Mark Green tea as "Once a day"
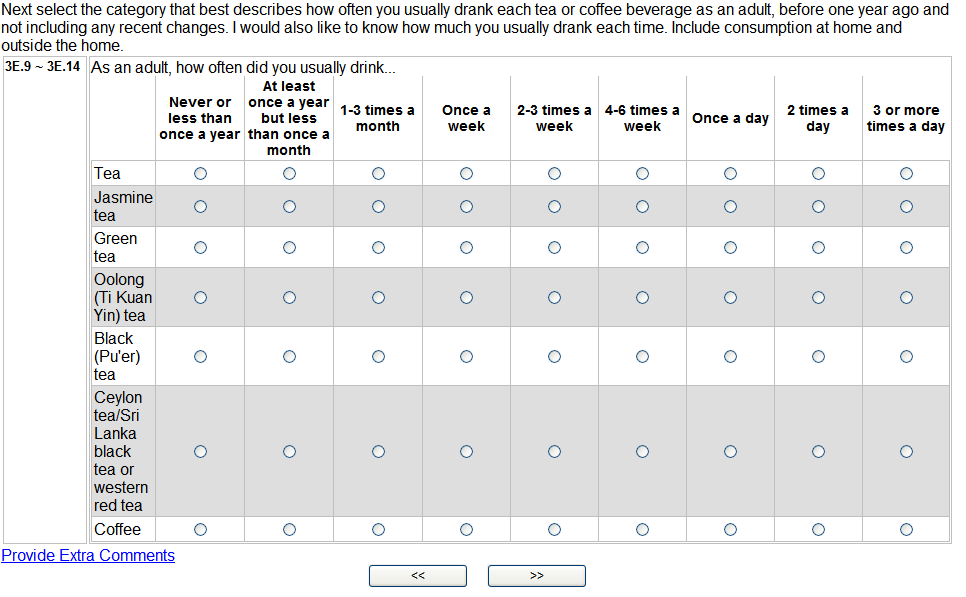This screenshot has width=966, height=597. 730,248
